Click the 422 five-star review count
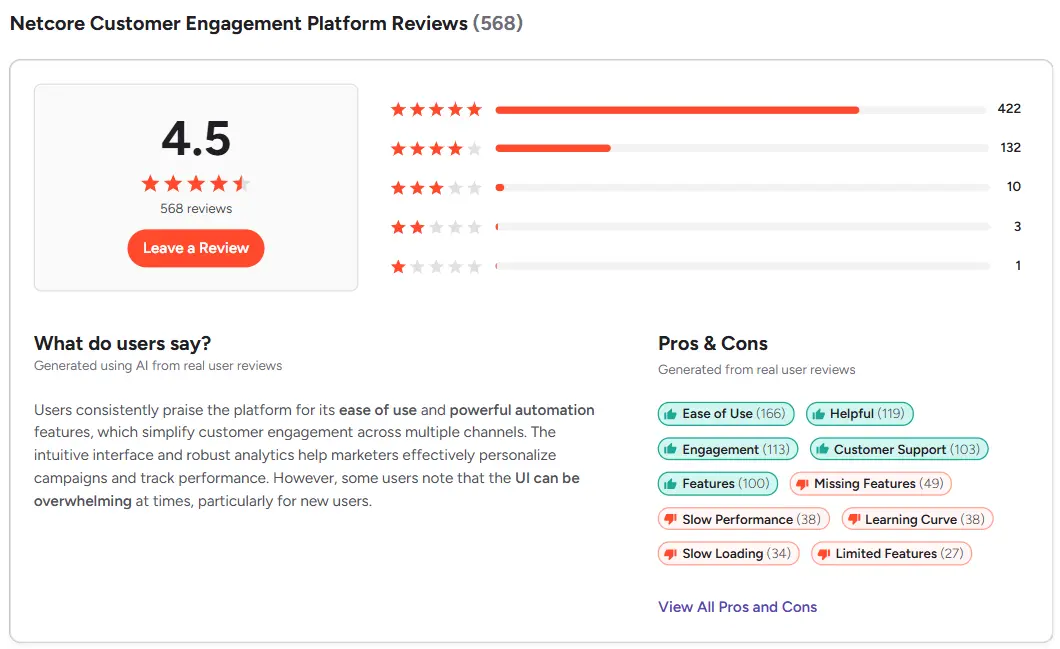Image resolution: width=1060 pixels, height=649 pixels. click(x=1009, y=109)
